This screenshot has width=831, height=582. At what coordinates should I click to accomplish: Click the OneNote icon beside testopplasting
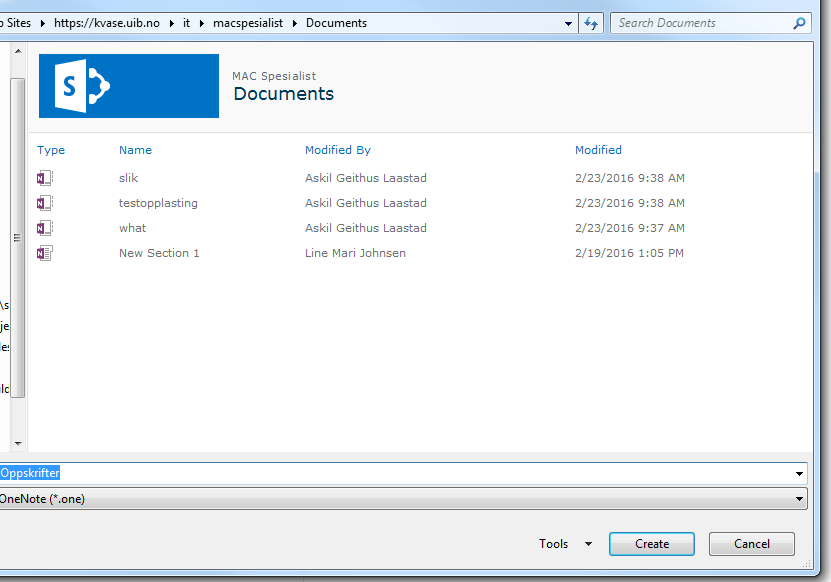pyautogui.click(x=44, y=203)
